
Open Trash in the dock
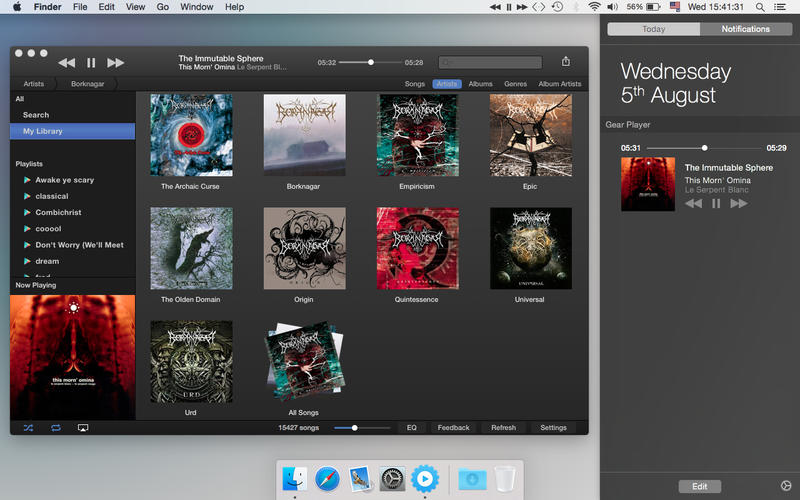[505, 479]
